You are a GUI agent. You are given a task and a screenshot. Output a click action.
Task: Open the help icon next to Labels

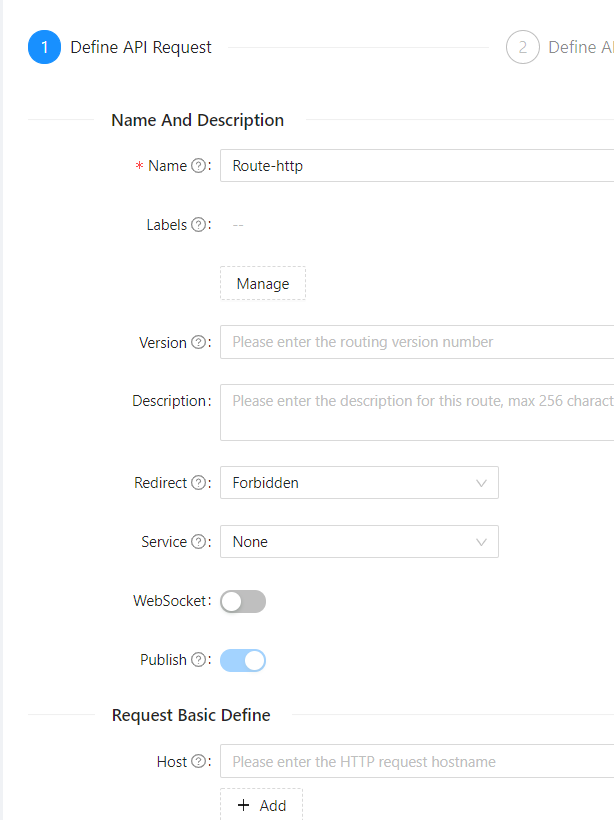198,225
